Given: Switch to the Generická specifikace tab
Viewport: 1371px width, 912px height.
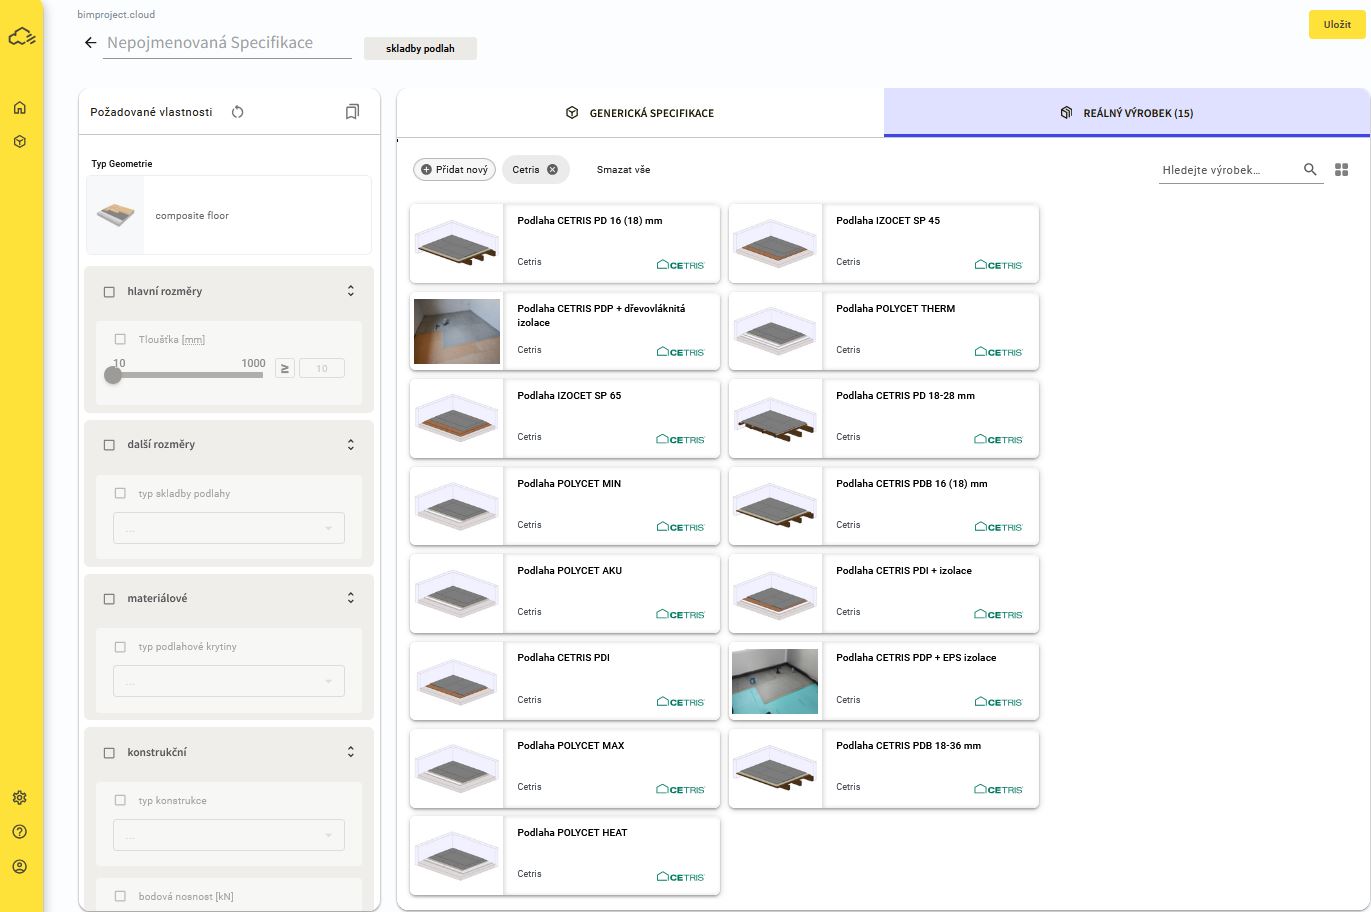Looking at the screenshot, I should coord(640,113).
